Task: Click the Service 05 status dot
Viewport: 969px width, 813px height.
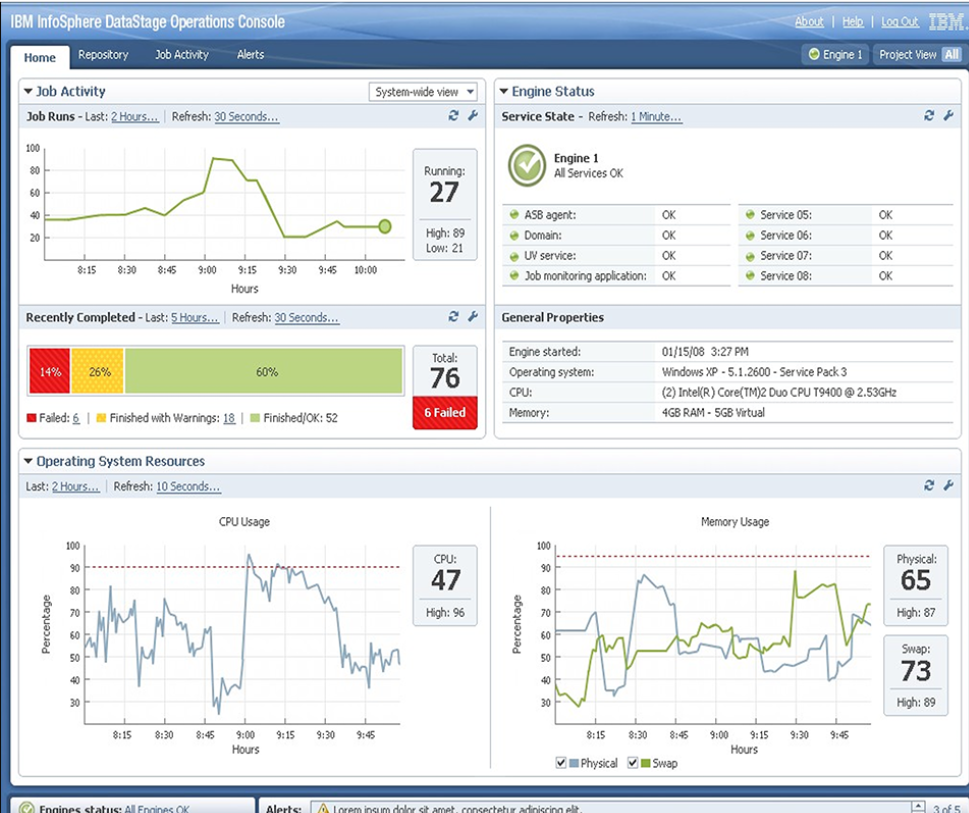Action: pos(750,214)
